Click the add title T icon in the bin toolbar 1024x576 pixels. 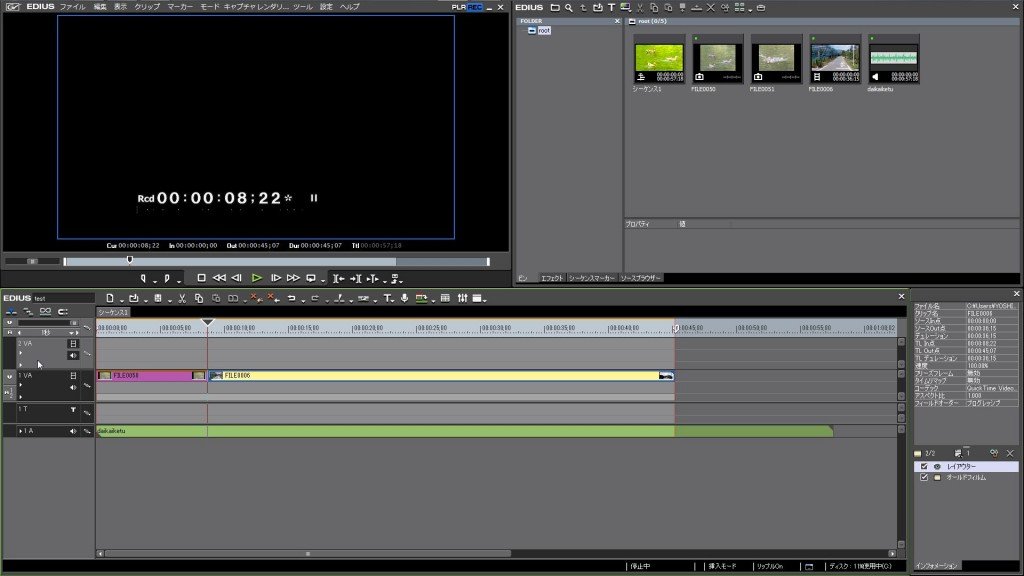point(611,8)
